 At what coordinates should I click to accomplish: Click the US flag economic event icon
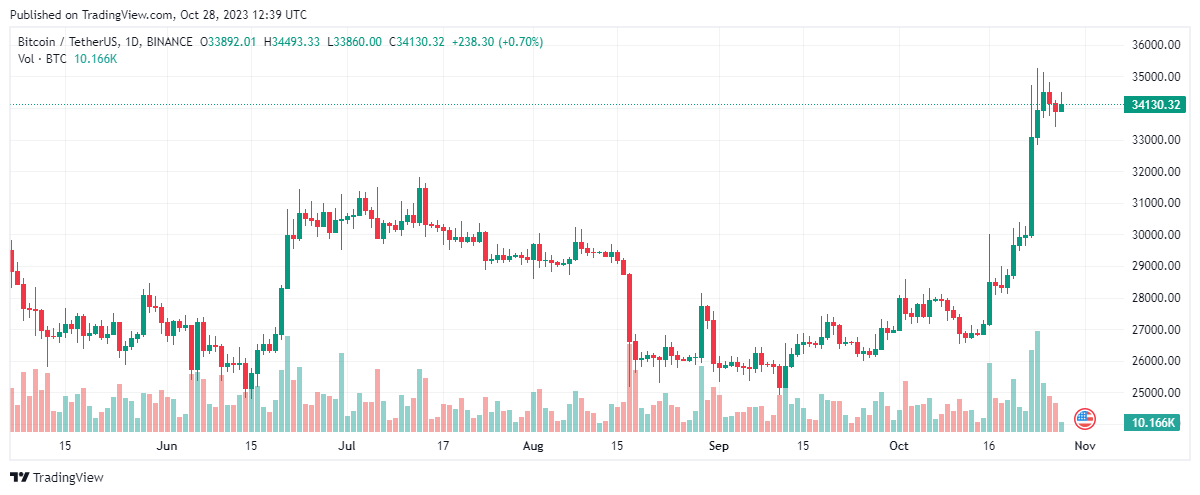point(1084,418)
